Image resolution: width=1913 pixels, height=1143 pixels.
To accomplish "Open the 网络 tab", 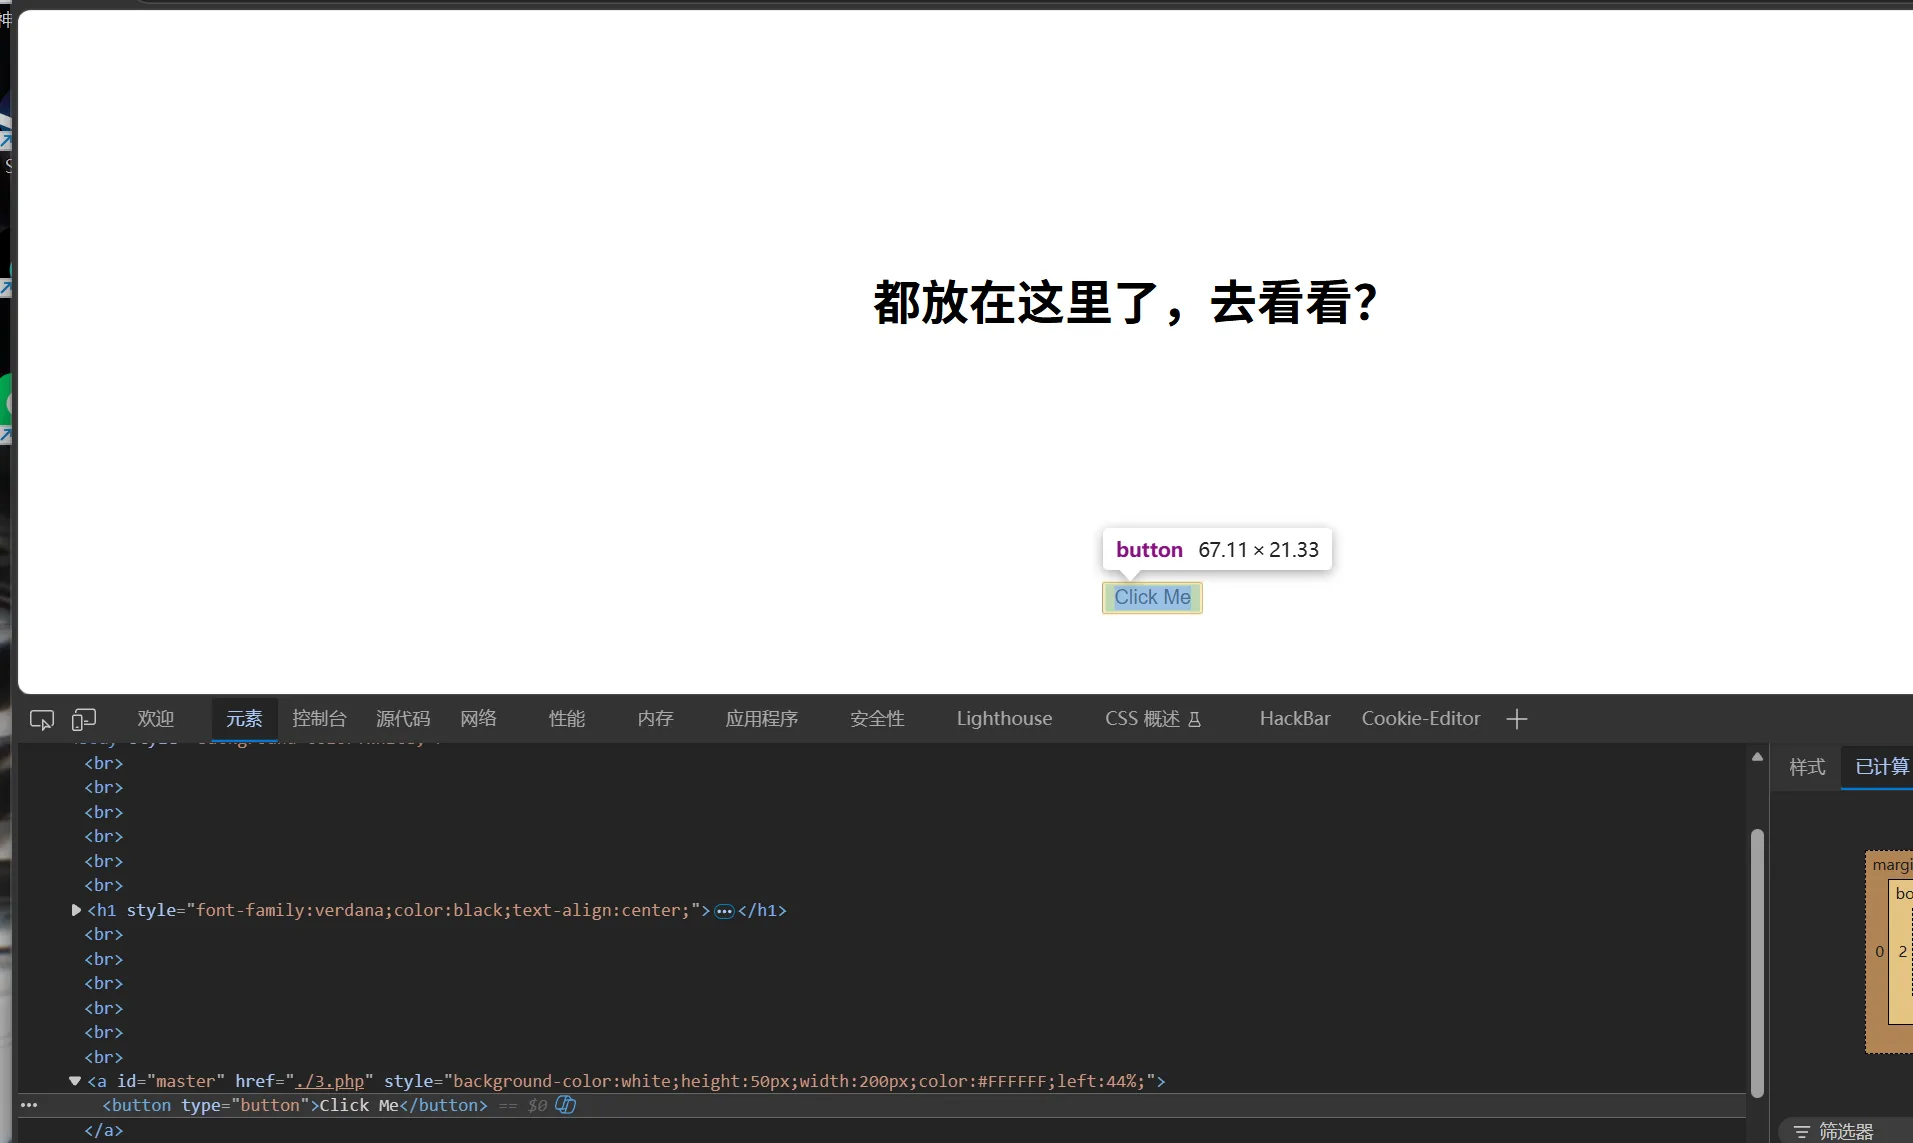I will pos(478,719).
